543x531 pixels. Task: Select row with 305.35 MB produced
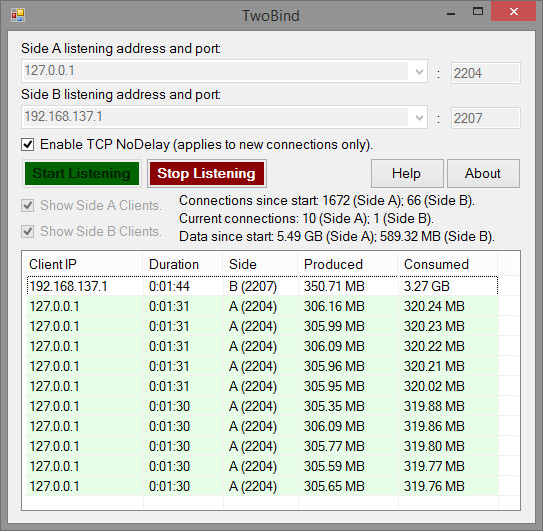coord(262,406)
